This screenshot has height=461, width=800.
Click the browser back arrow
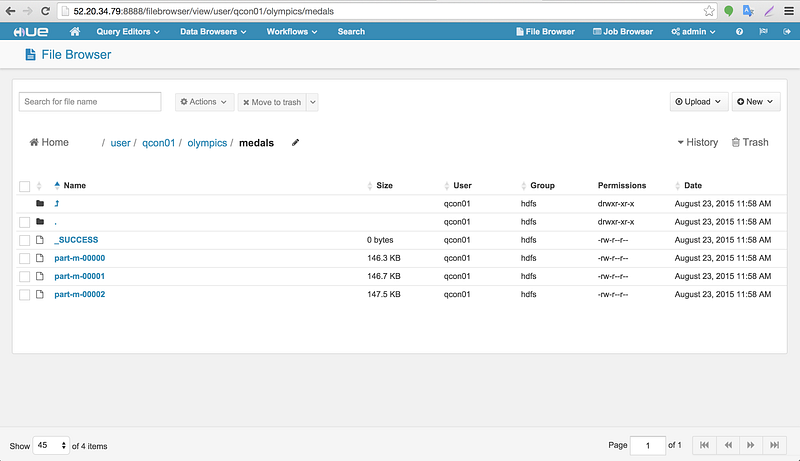pyautogui.click(x=10, y=11)
